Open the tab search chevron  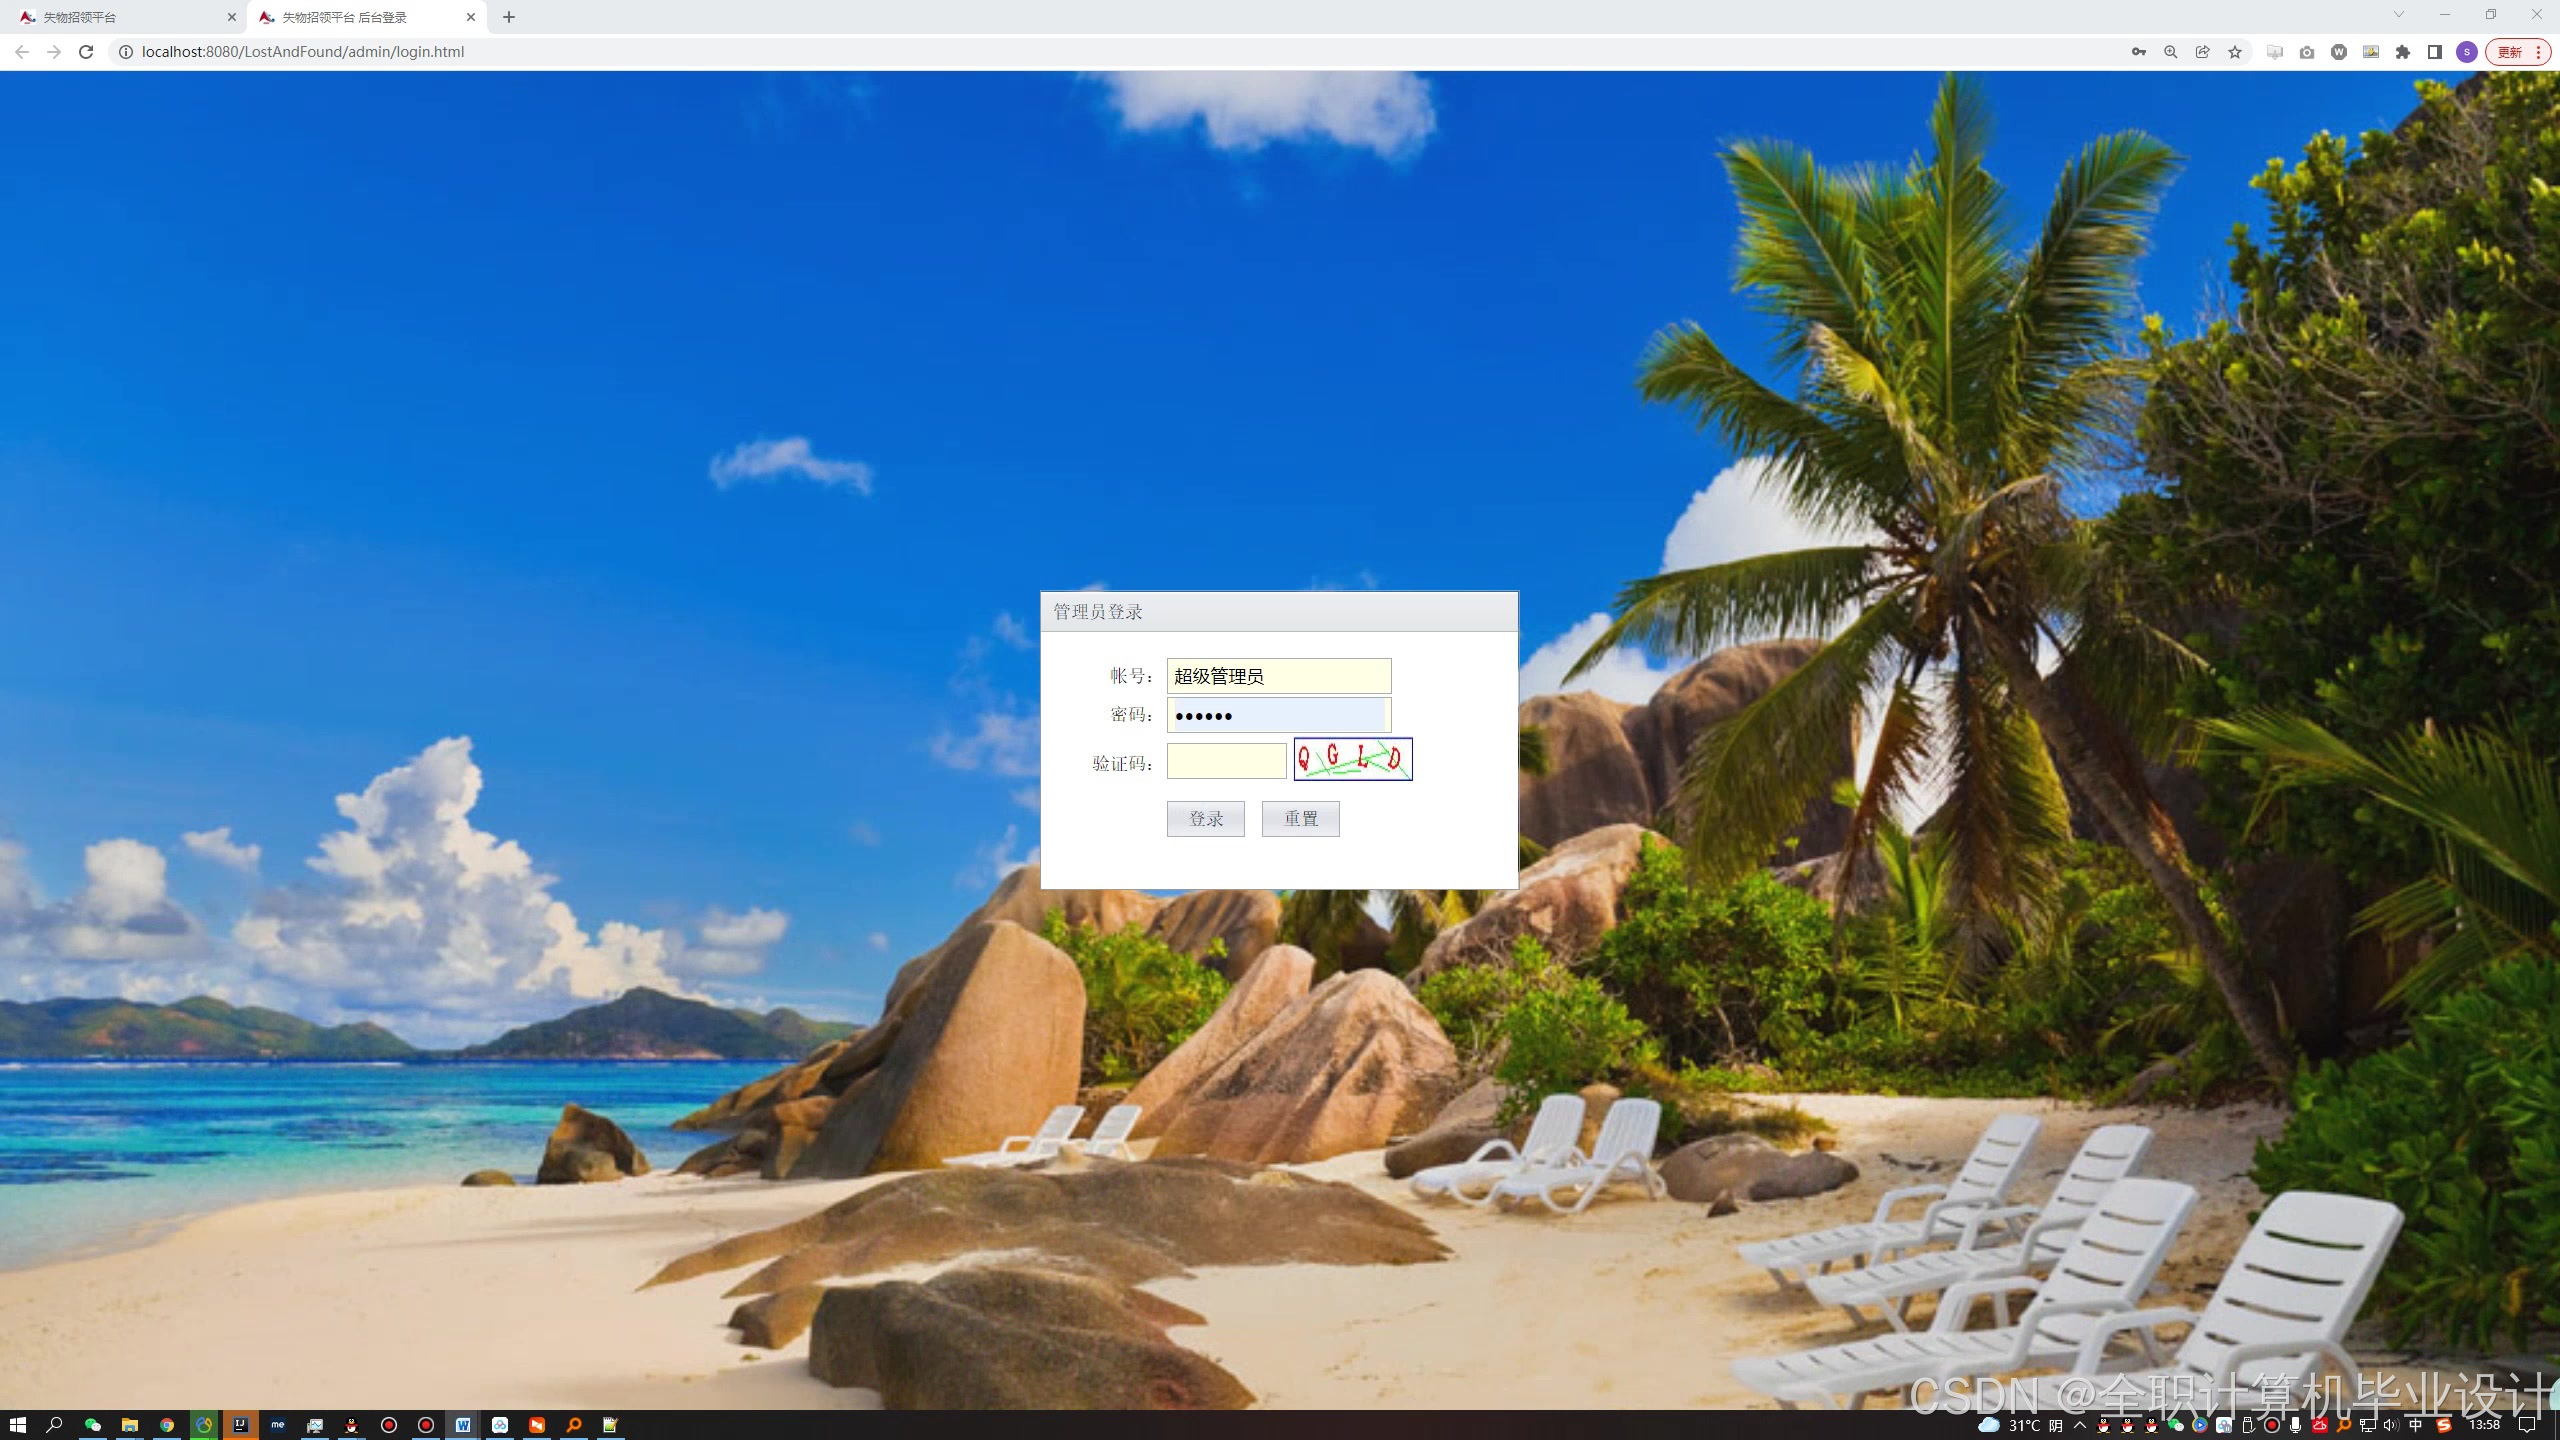tap(2398, 15)
